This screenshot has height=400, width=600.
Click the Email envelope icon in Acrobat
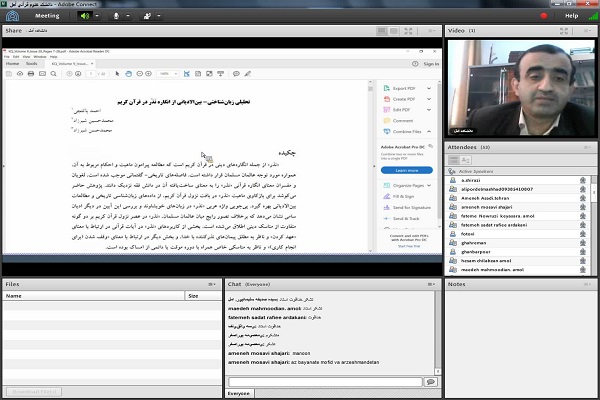click(42, 74)
